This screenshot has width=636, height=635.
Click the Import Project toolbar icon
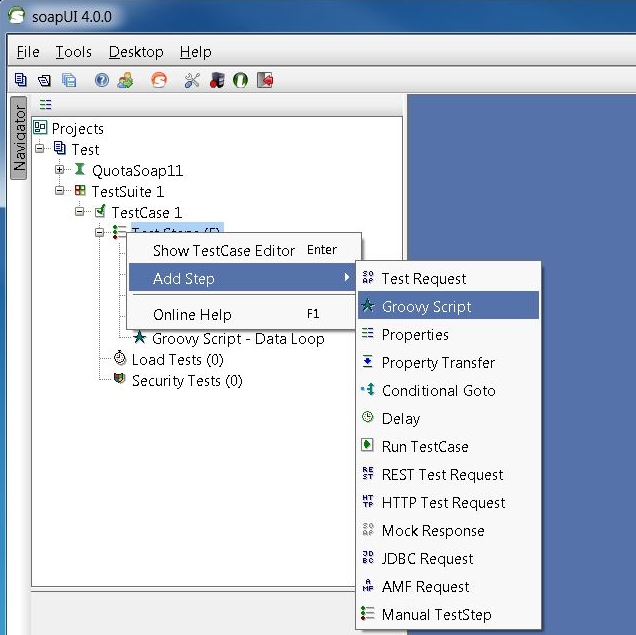(45, 80)
